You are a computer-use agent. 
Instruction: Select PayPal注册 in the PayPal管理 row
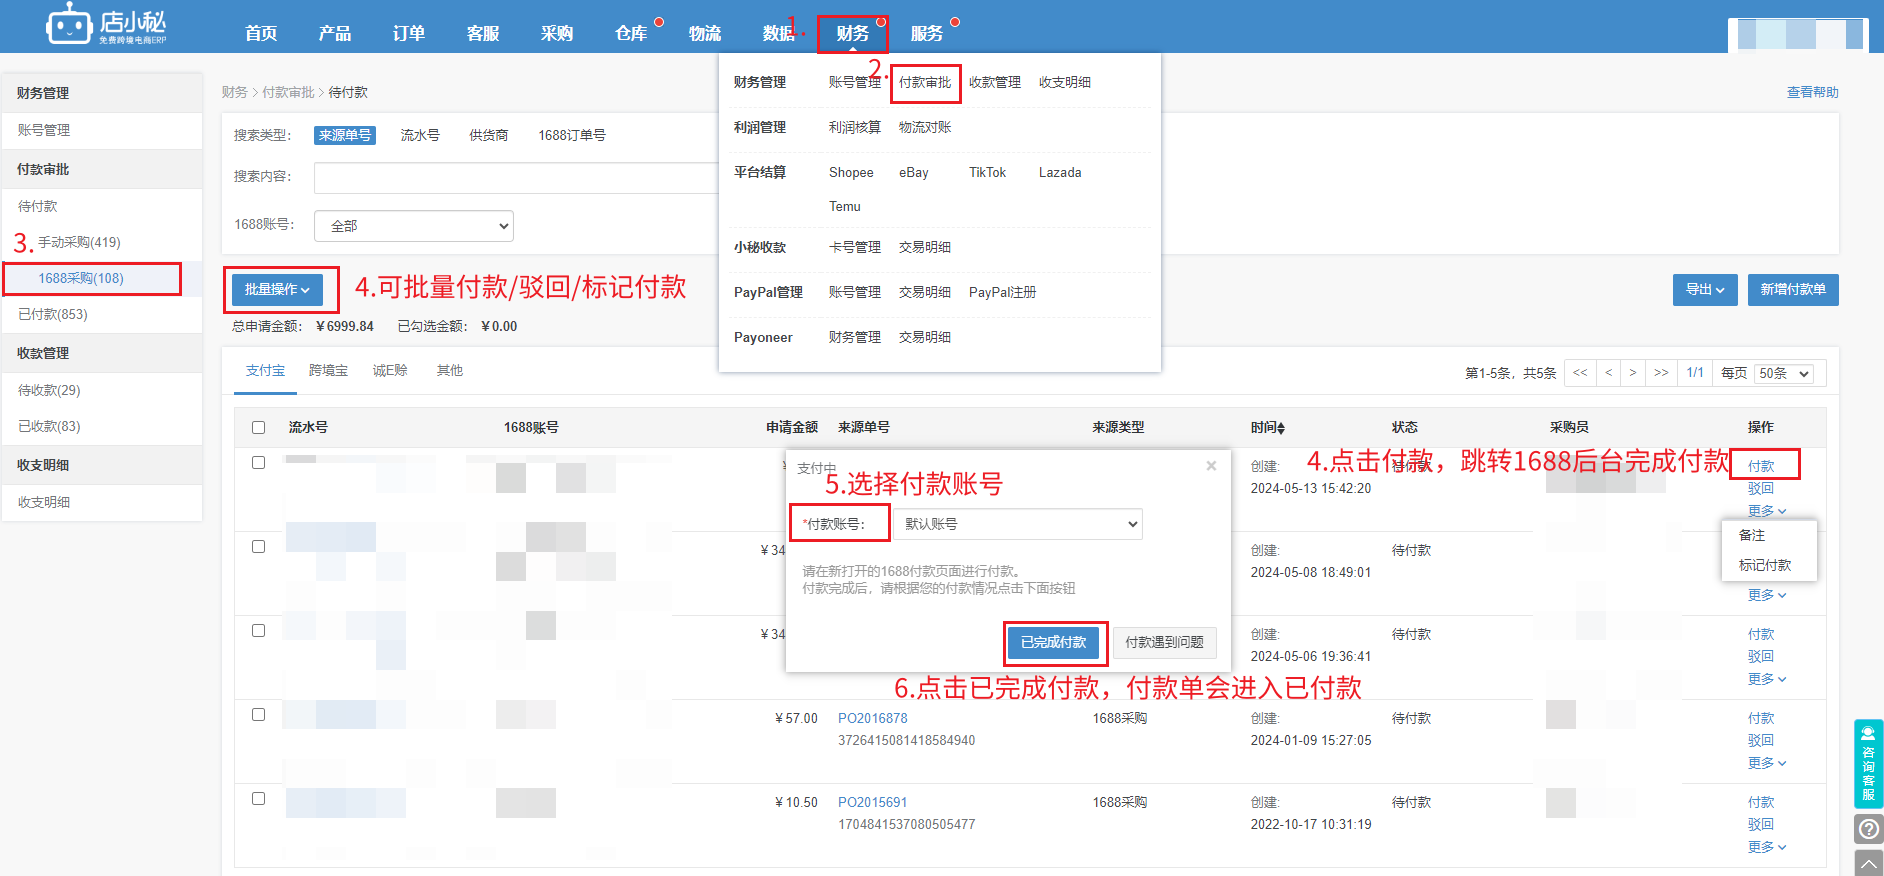(1002, 292)
